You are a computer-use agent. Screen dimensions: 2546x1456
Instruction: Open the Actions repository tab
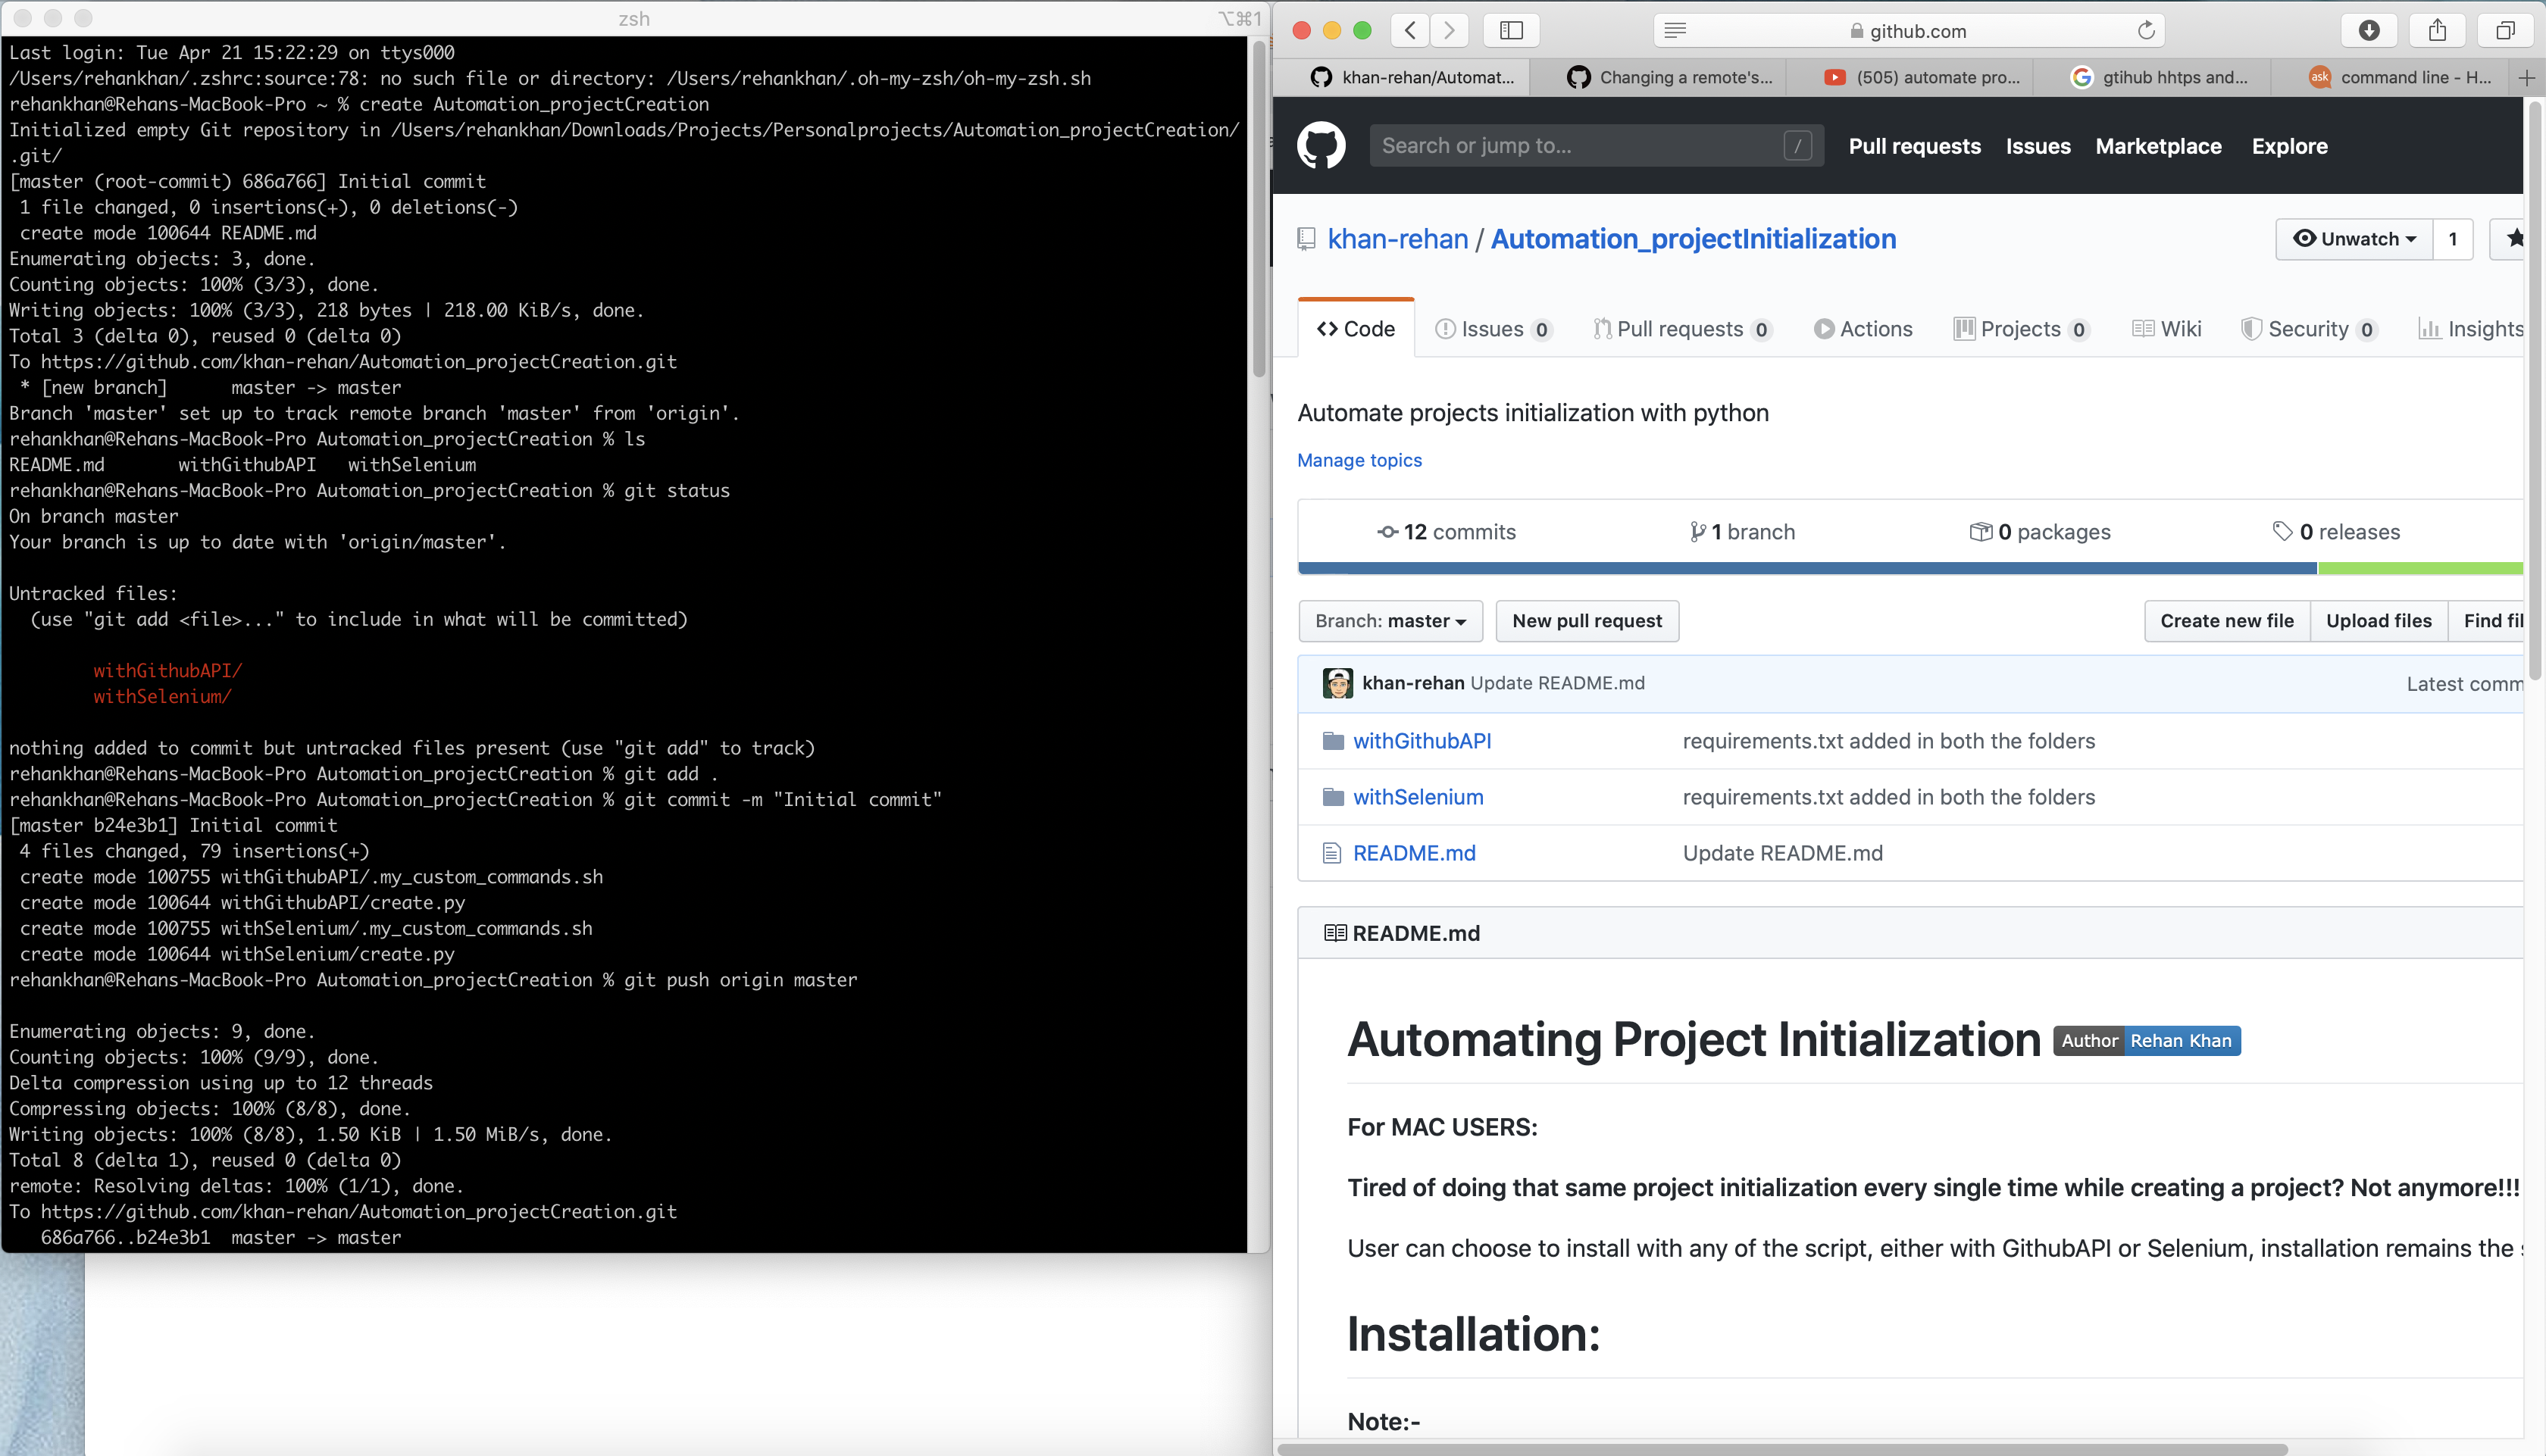point(1863,329)
